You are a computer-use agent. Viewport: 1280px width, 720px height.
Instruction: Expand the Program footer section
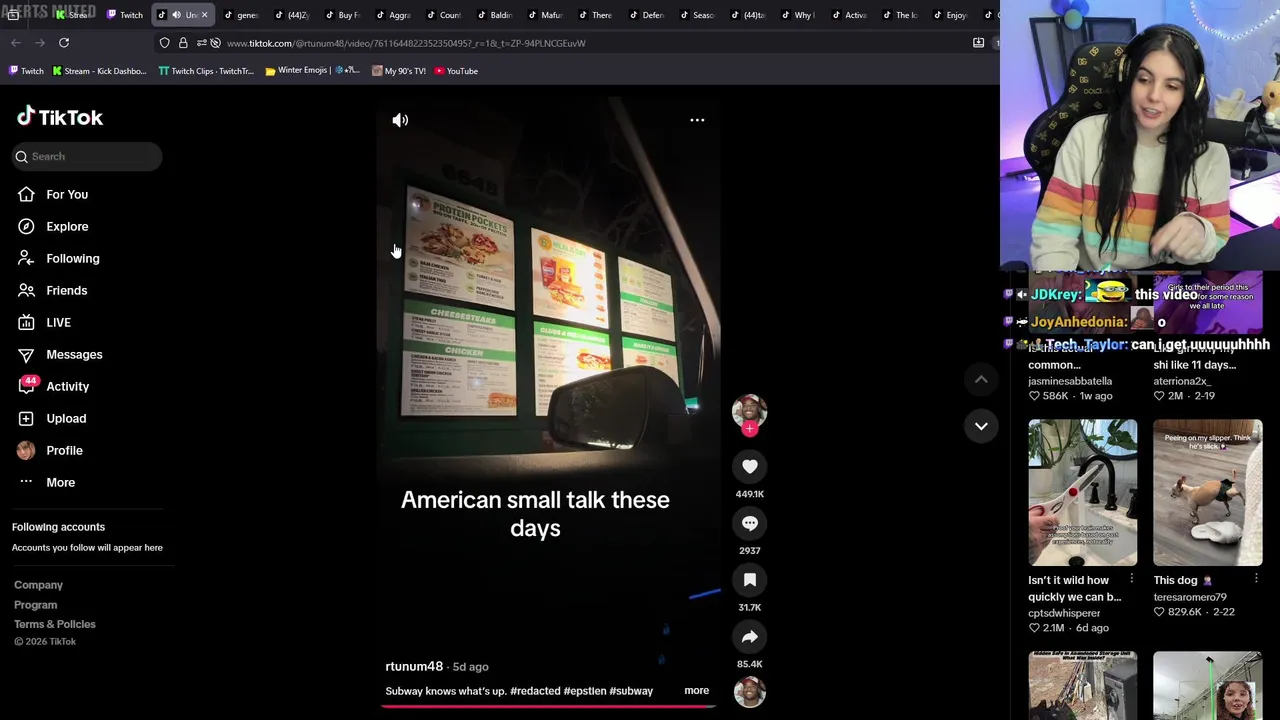click(35, 605)
